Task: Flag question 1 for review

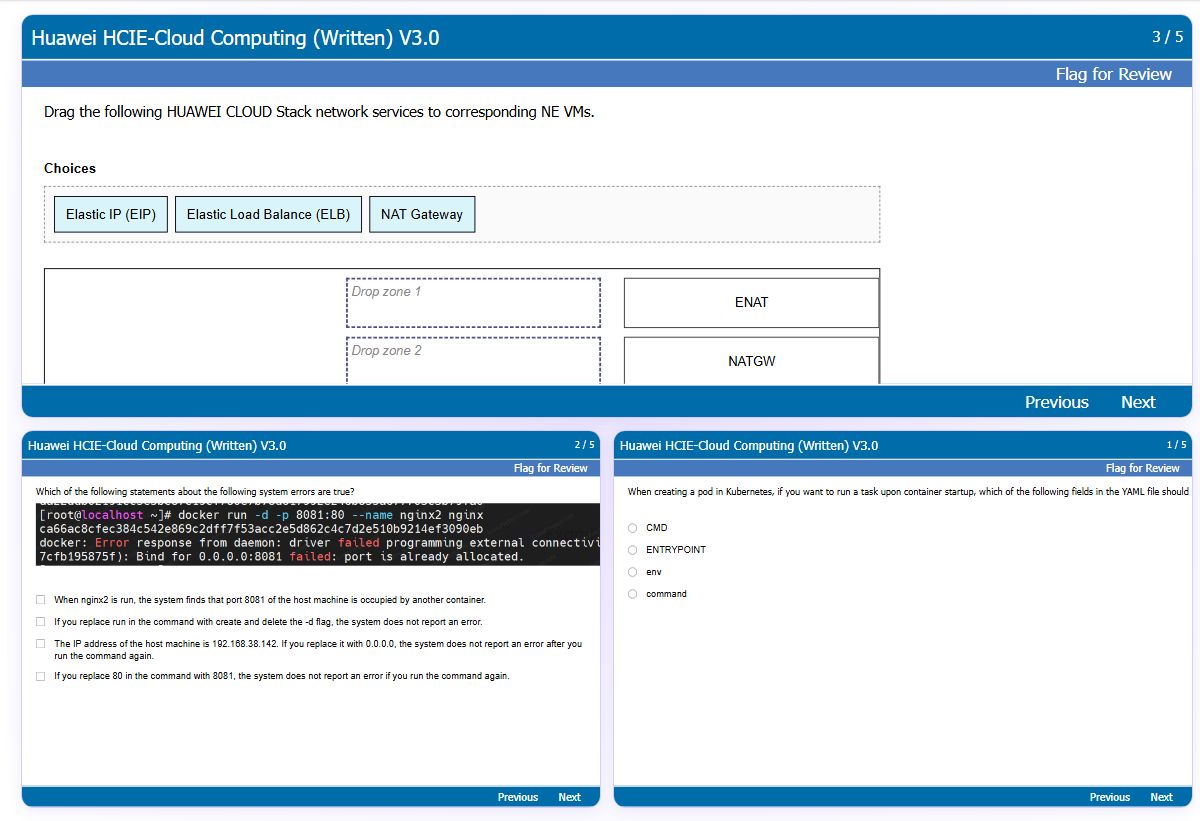Action: (x=1142, y=468)
